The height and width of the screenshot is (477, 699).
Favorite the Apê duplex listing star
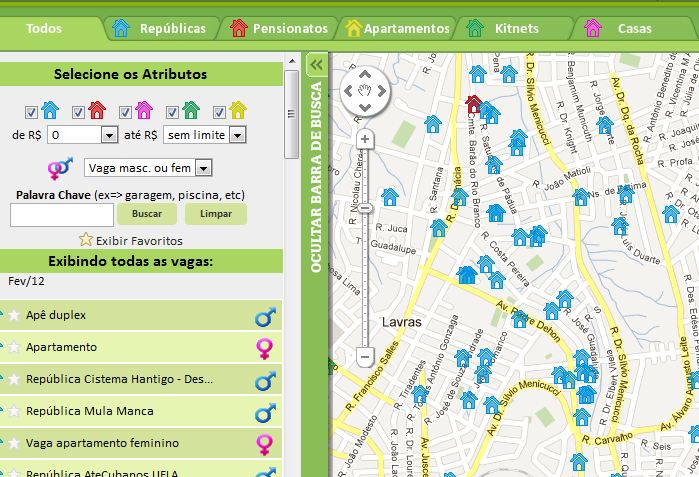tap(14, 316)
